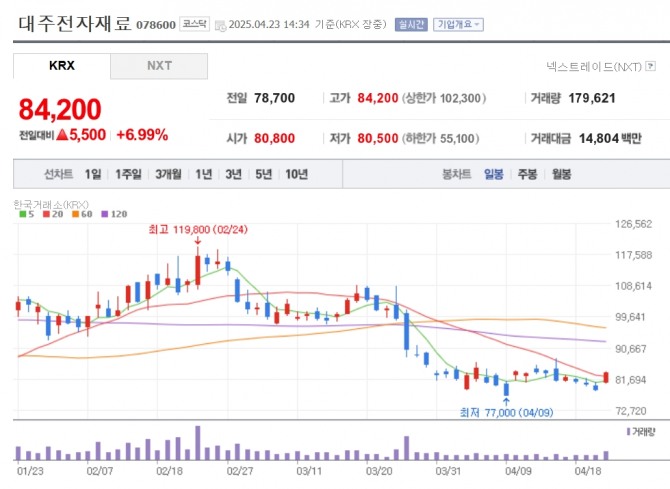Click the purple 120-day moving average legend marker
The width and height of the screenshot is (670, 489).
pyautogui.click(x=105, y=214)
